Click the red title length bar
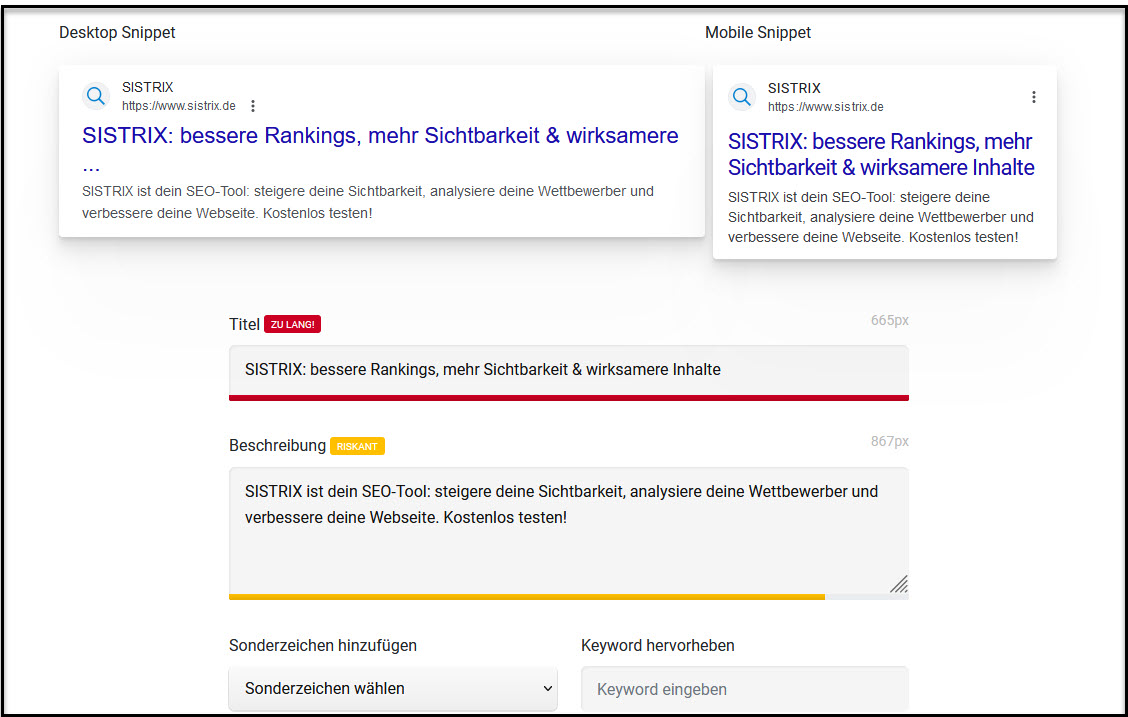The image size is (1128, 717). 568,398
